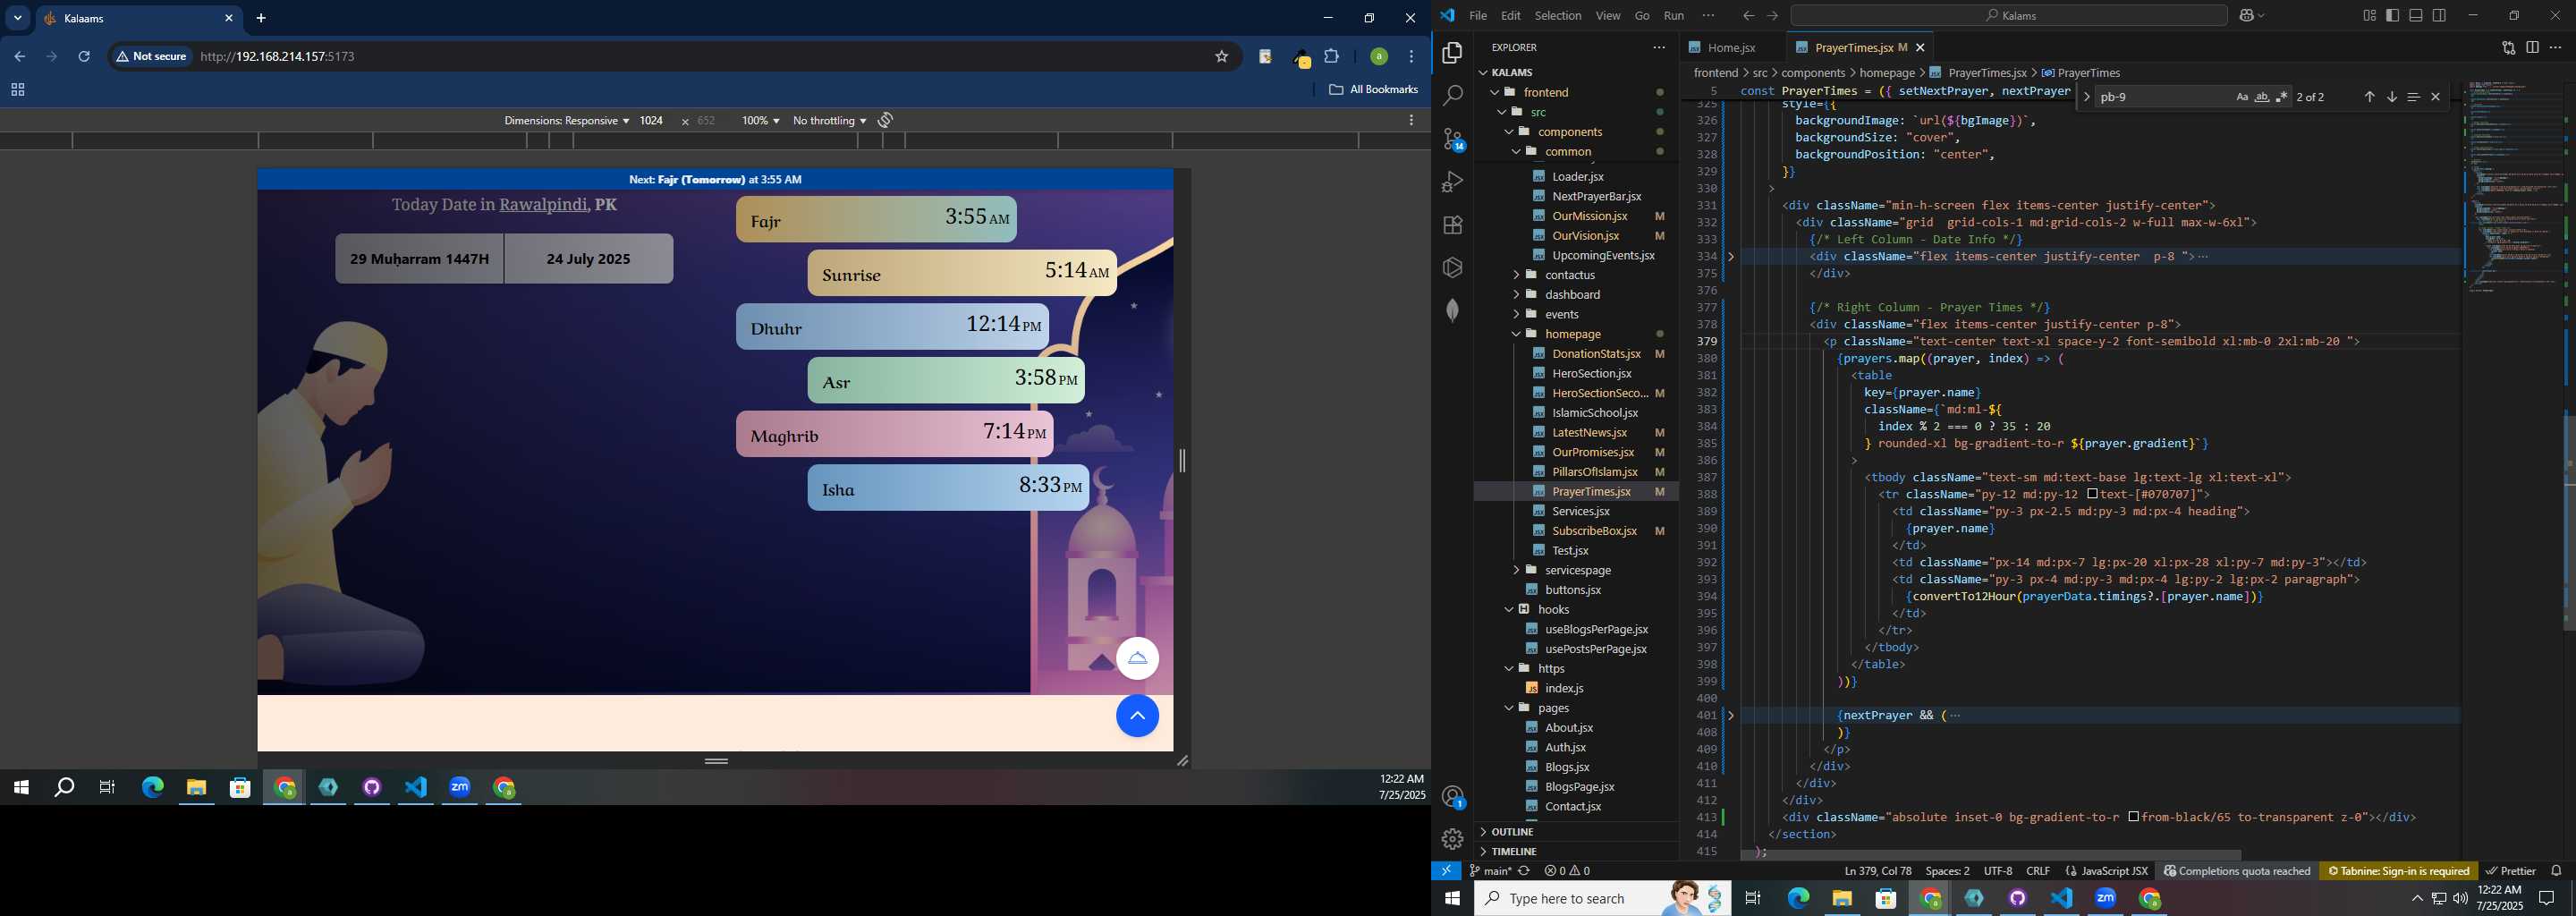Click Open Changes icon above the editor
The image size is (2576, 916).
pos(2508,47)
